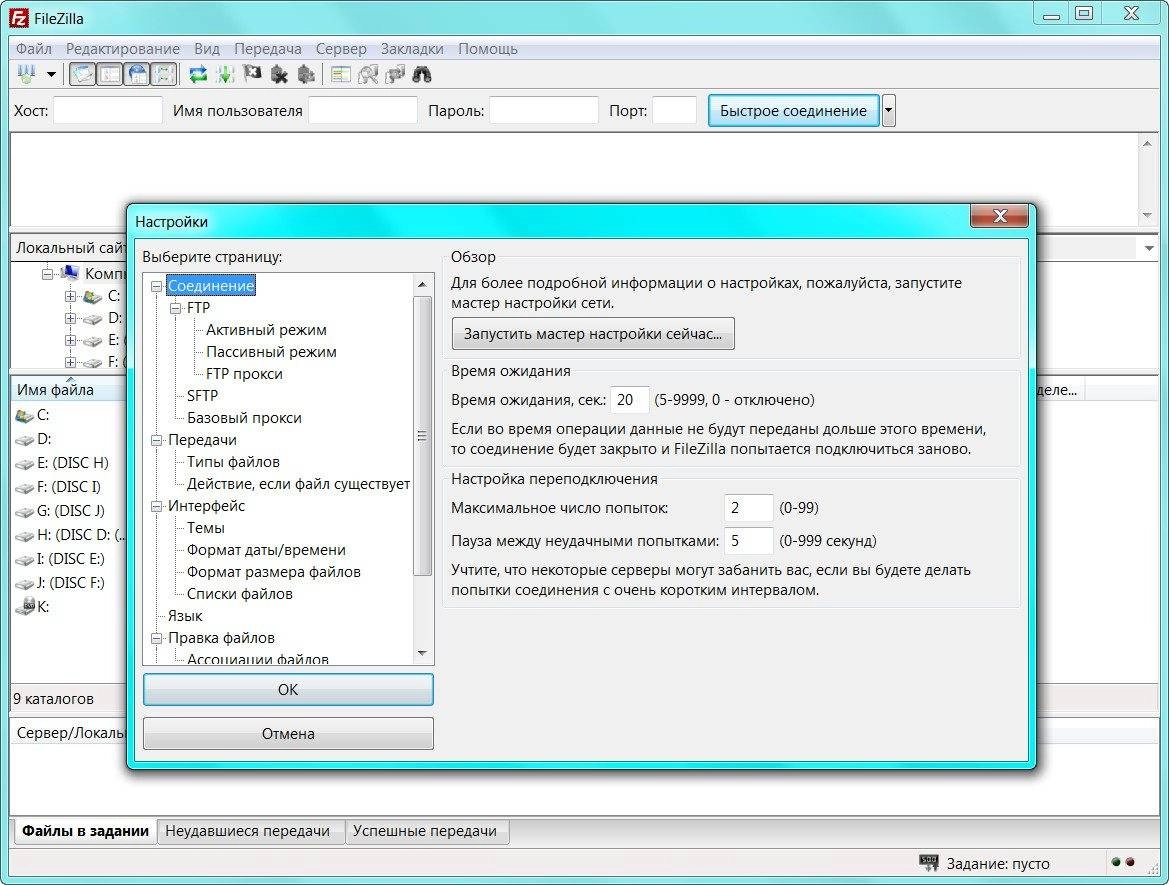Select the FTP прокси settings page

[x=244, y=374]
